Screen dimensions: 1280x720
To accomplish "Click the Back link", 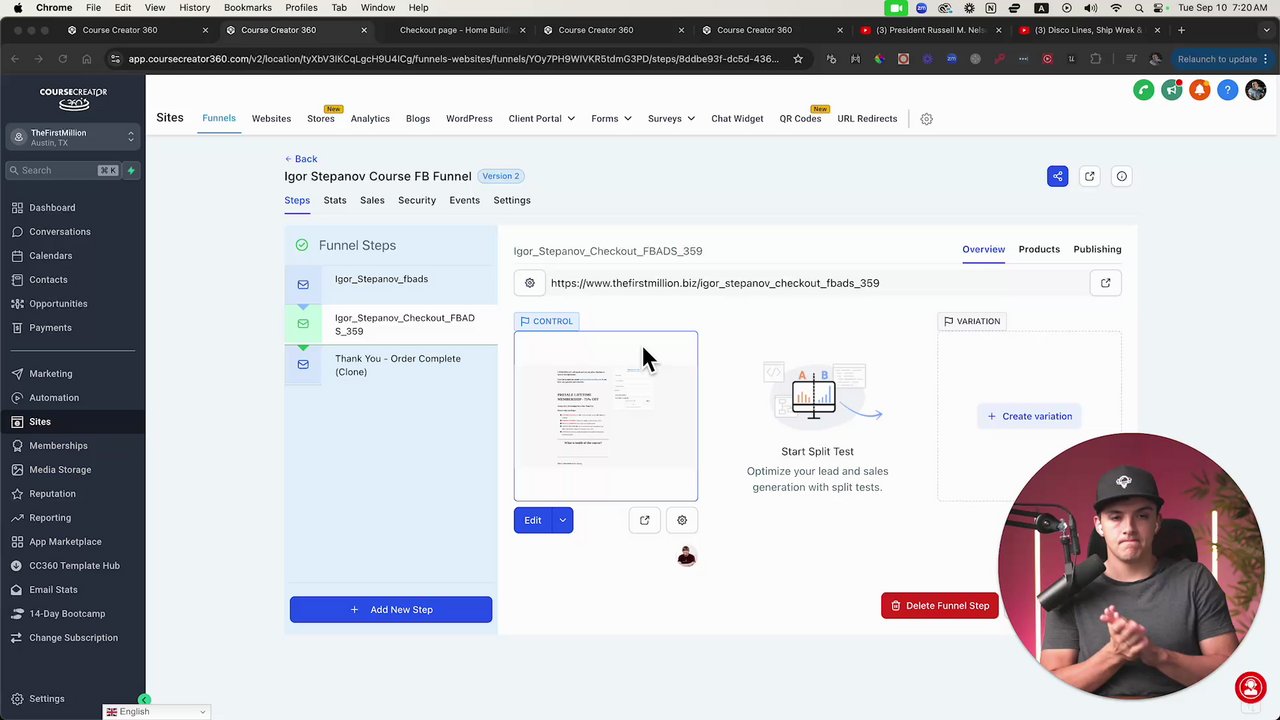I will tap(301, 158).
